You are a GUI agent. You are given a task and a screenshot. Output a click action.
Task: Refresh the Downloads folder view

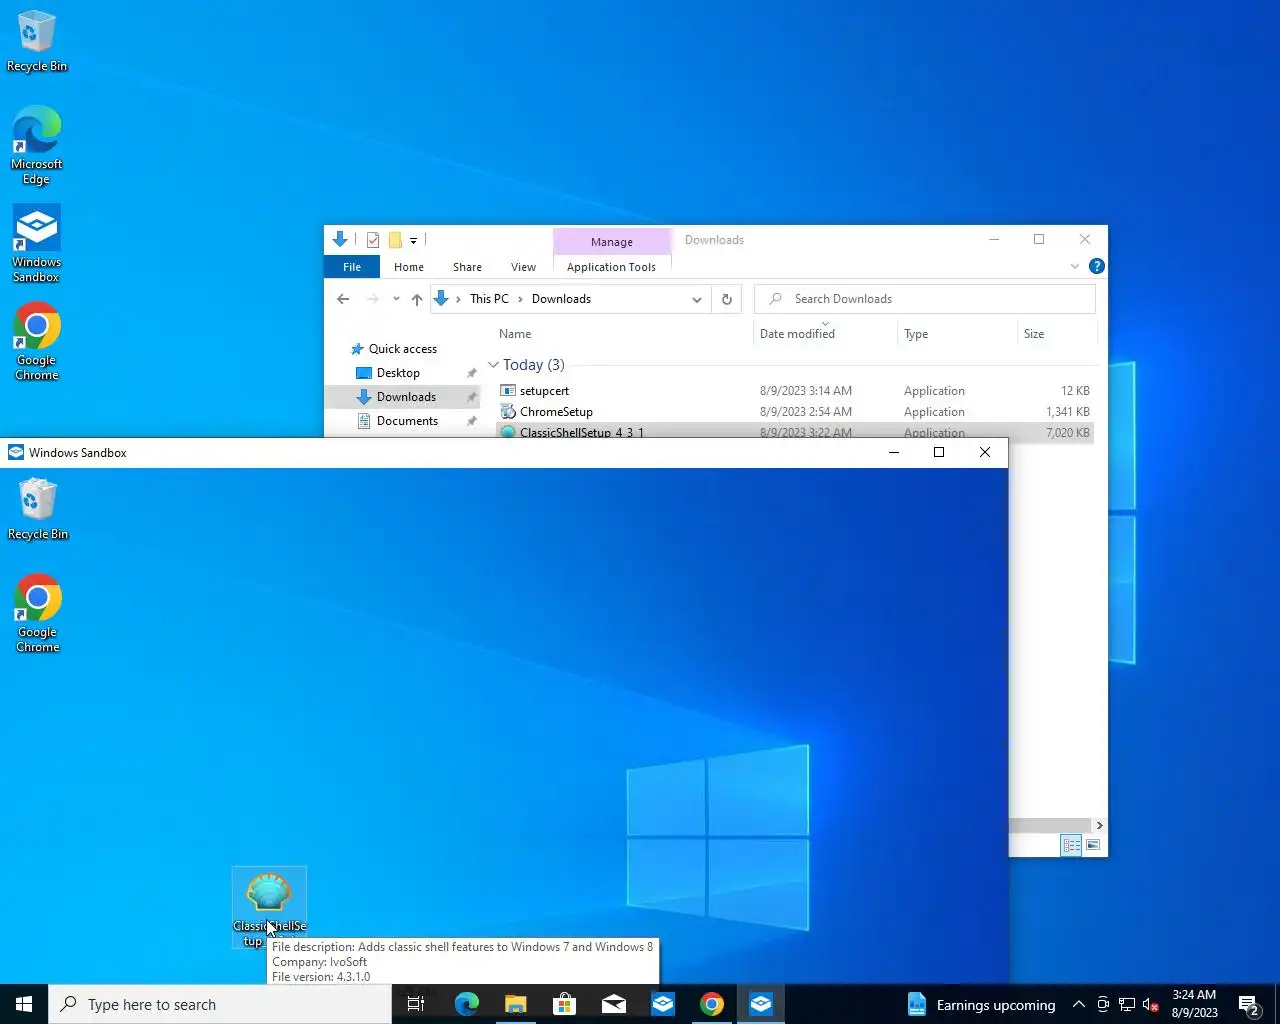pos(727,299)
